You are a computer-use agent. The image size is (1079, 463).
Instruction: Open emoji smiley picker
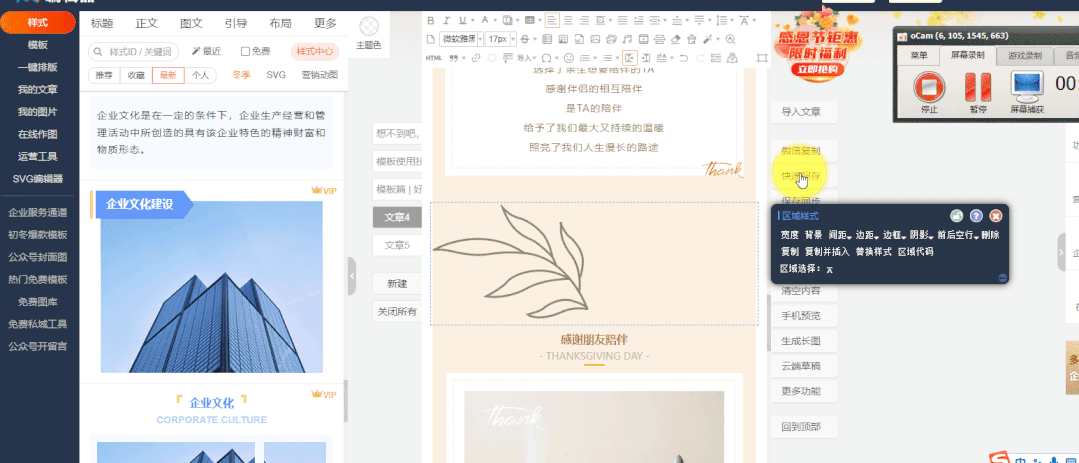point(569,58)
